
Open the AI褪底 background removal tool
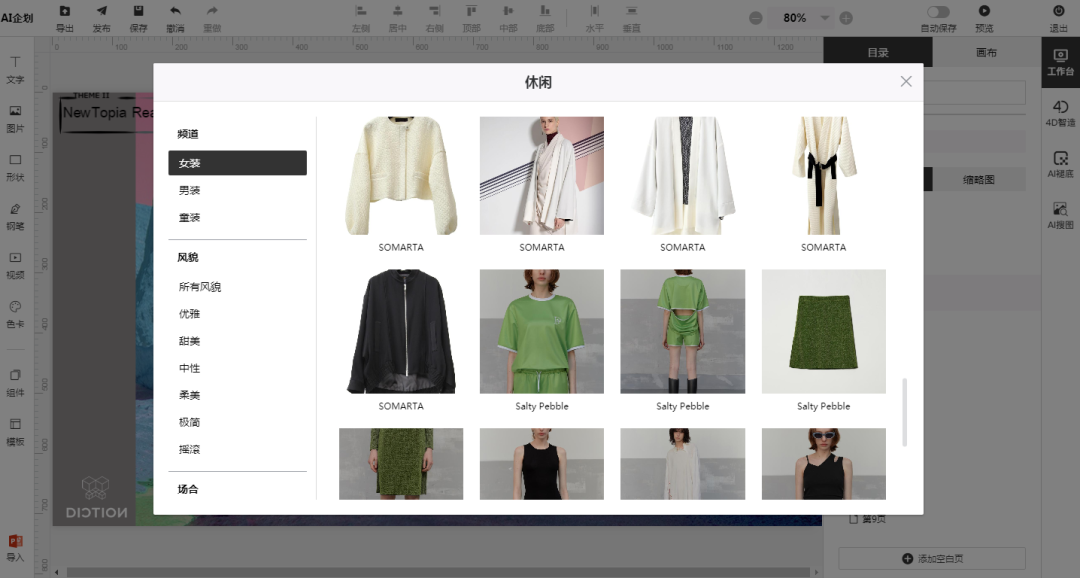tap(1060, 164)
